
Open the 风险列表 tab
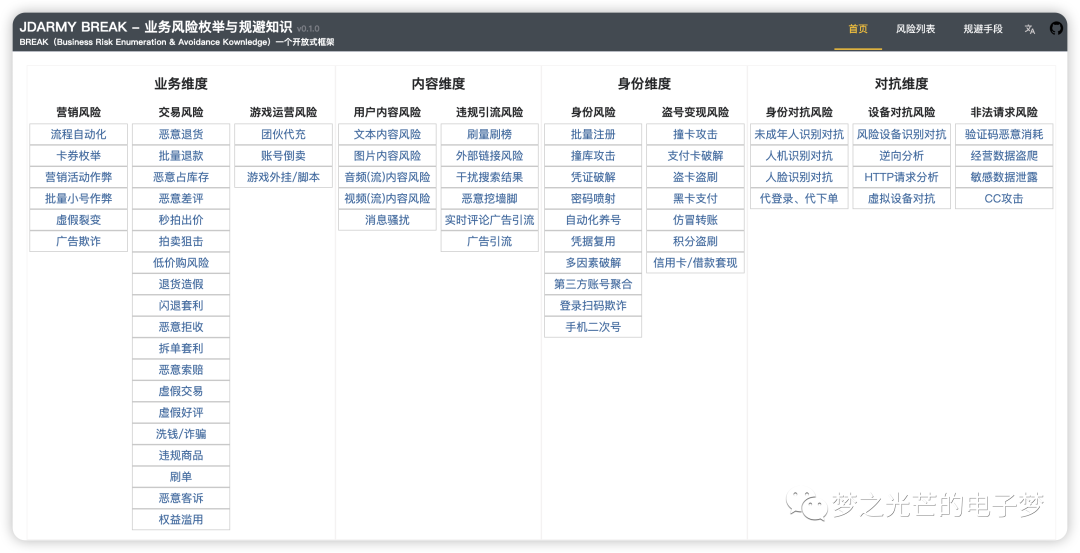[915, 29]
